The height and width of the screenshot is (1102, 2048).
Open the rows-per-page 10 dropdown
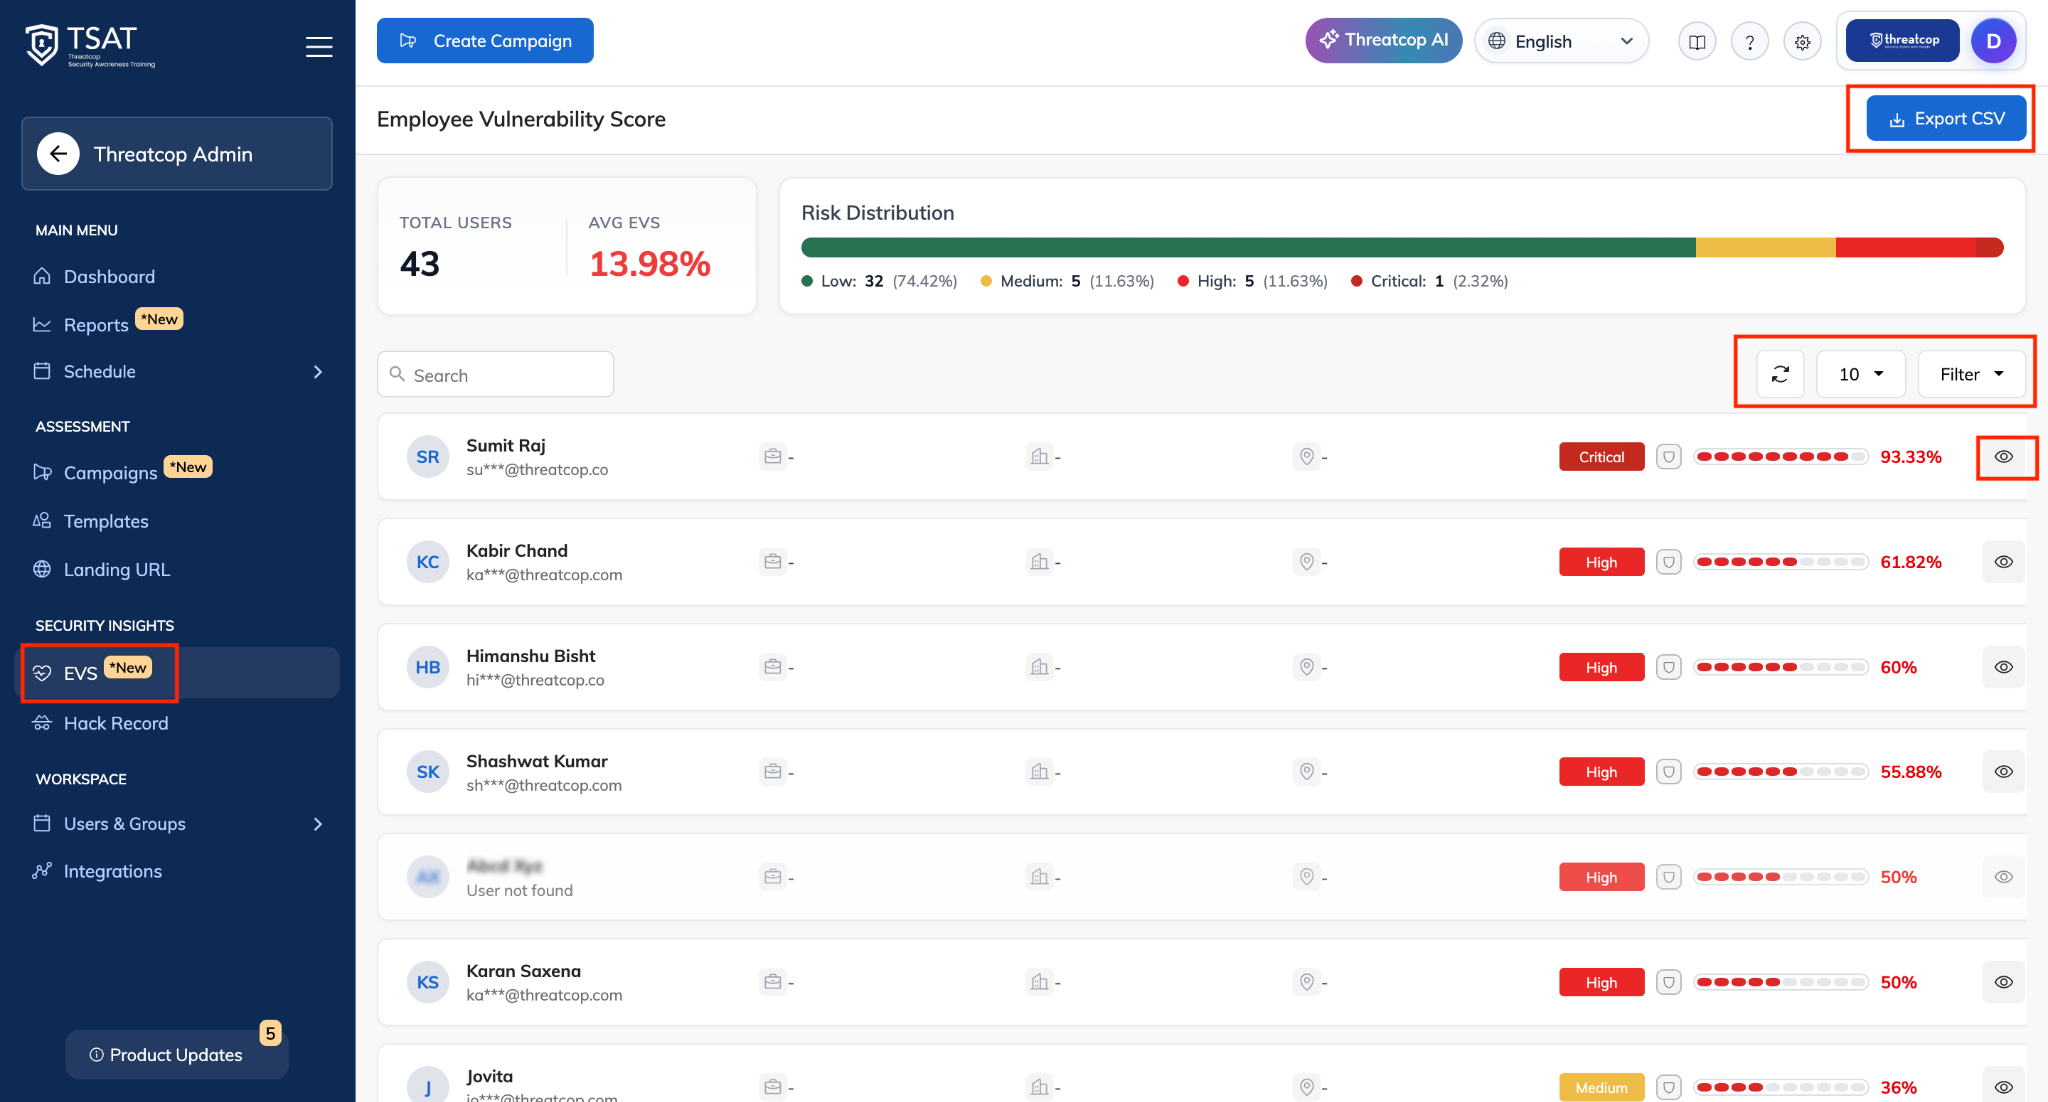[x=1860, y=374]
